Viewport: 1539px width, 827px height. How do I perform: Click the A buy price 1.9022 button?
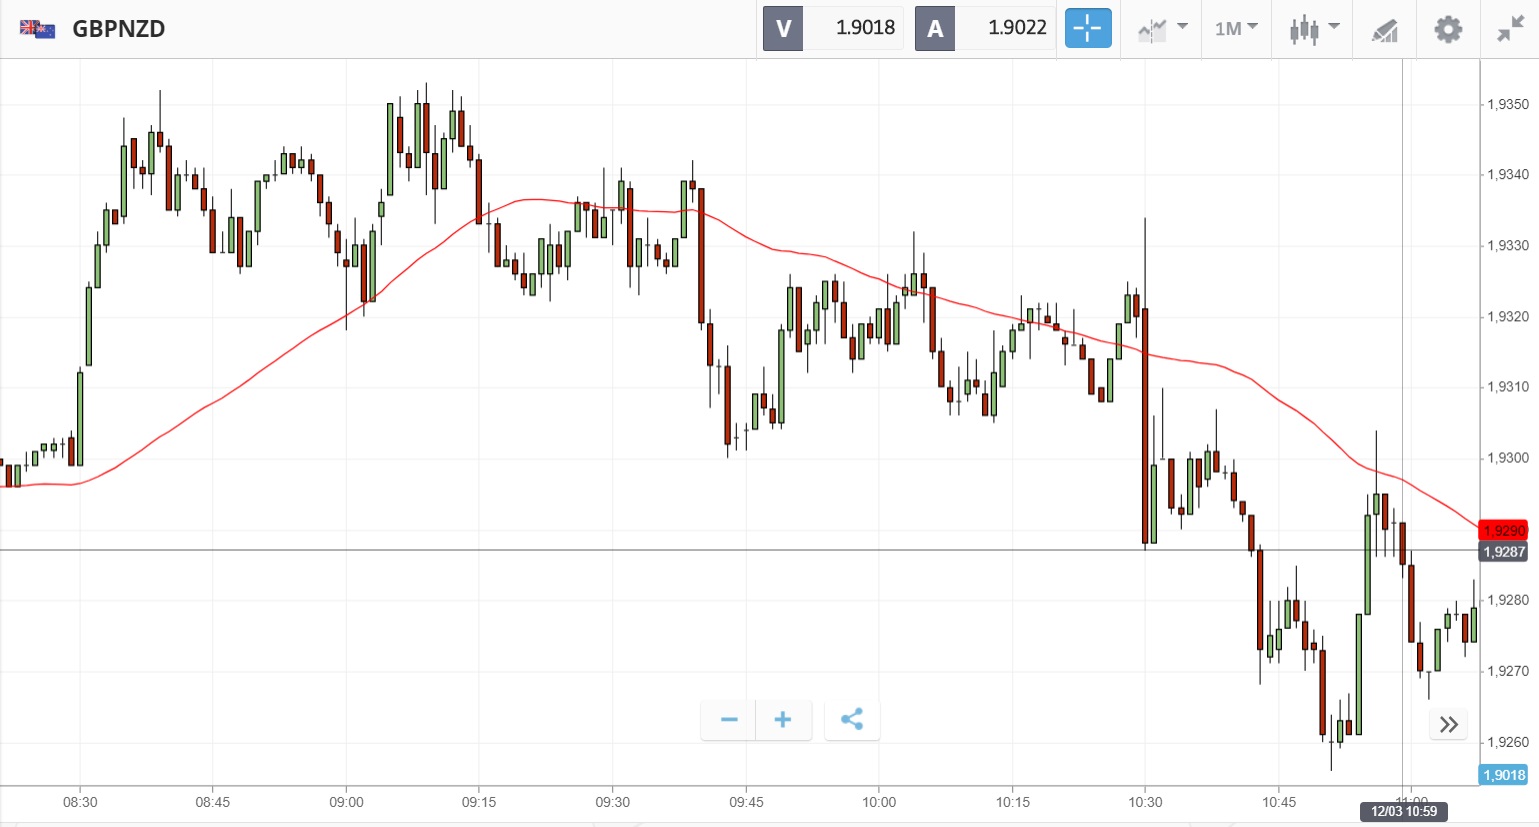[985, 28]
